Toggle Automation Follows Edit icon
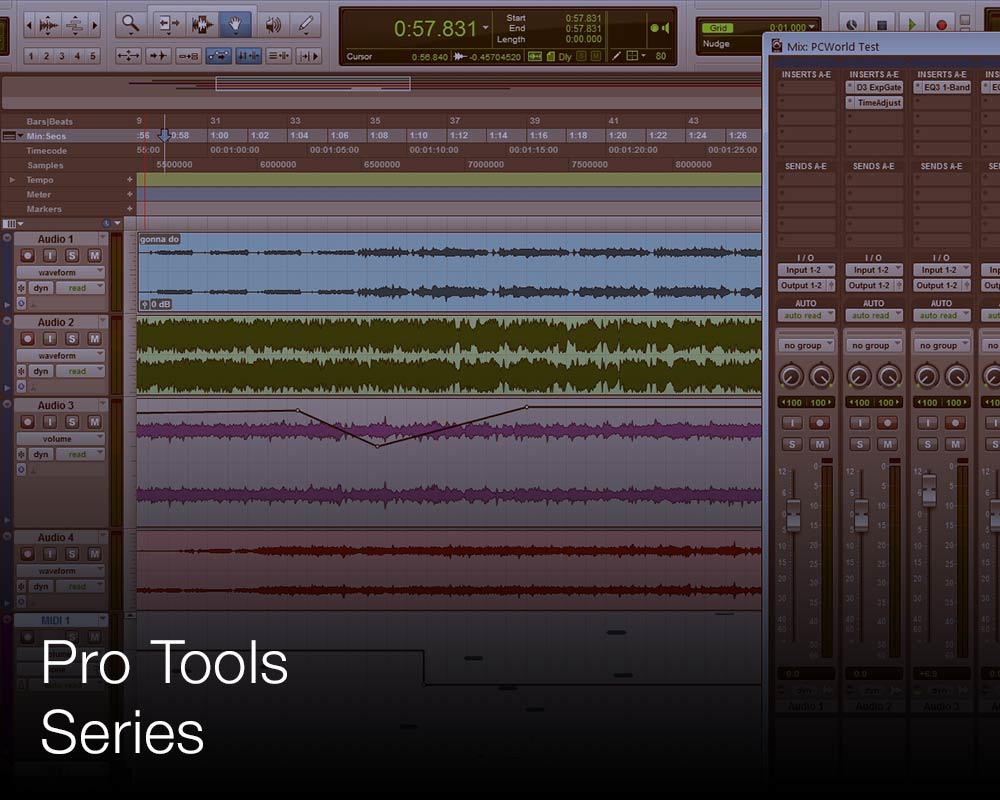 click(218, 56)
